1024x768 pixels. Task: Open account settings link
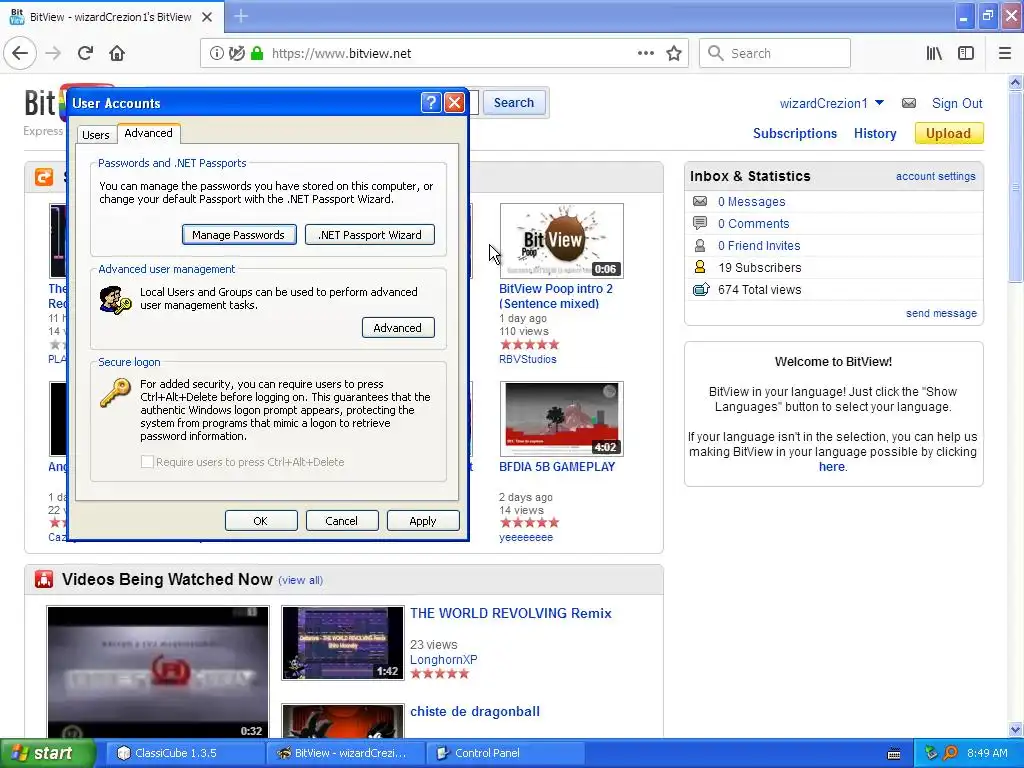click(x=935, y=176)
